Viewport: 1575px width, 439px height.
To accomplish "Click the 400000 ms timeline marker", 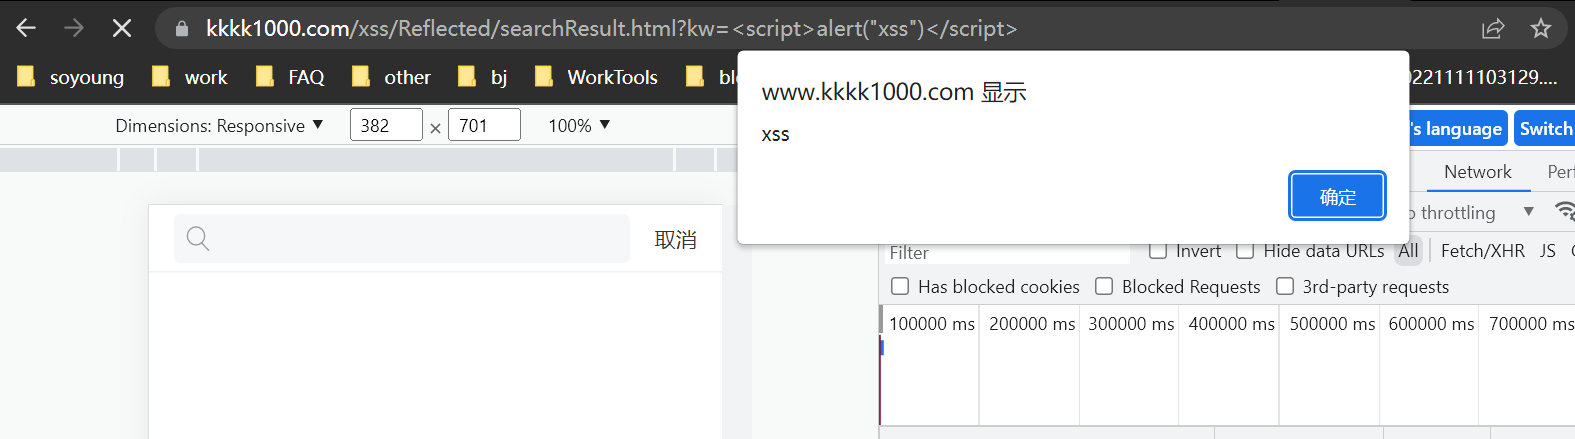I will point(1231,324).
